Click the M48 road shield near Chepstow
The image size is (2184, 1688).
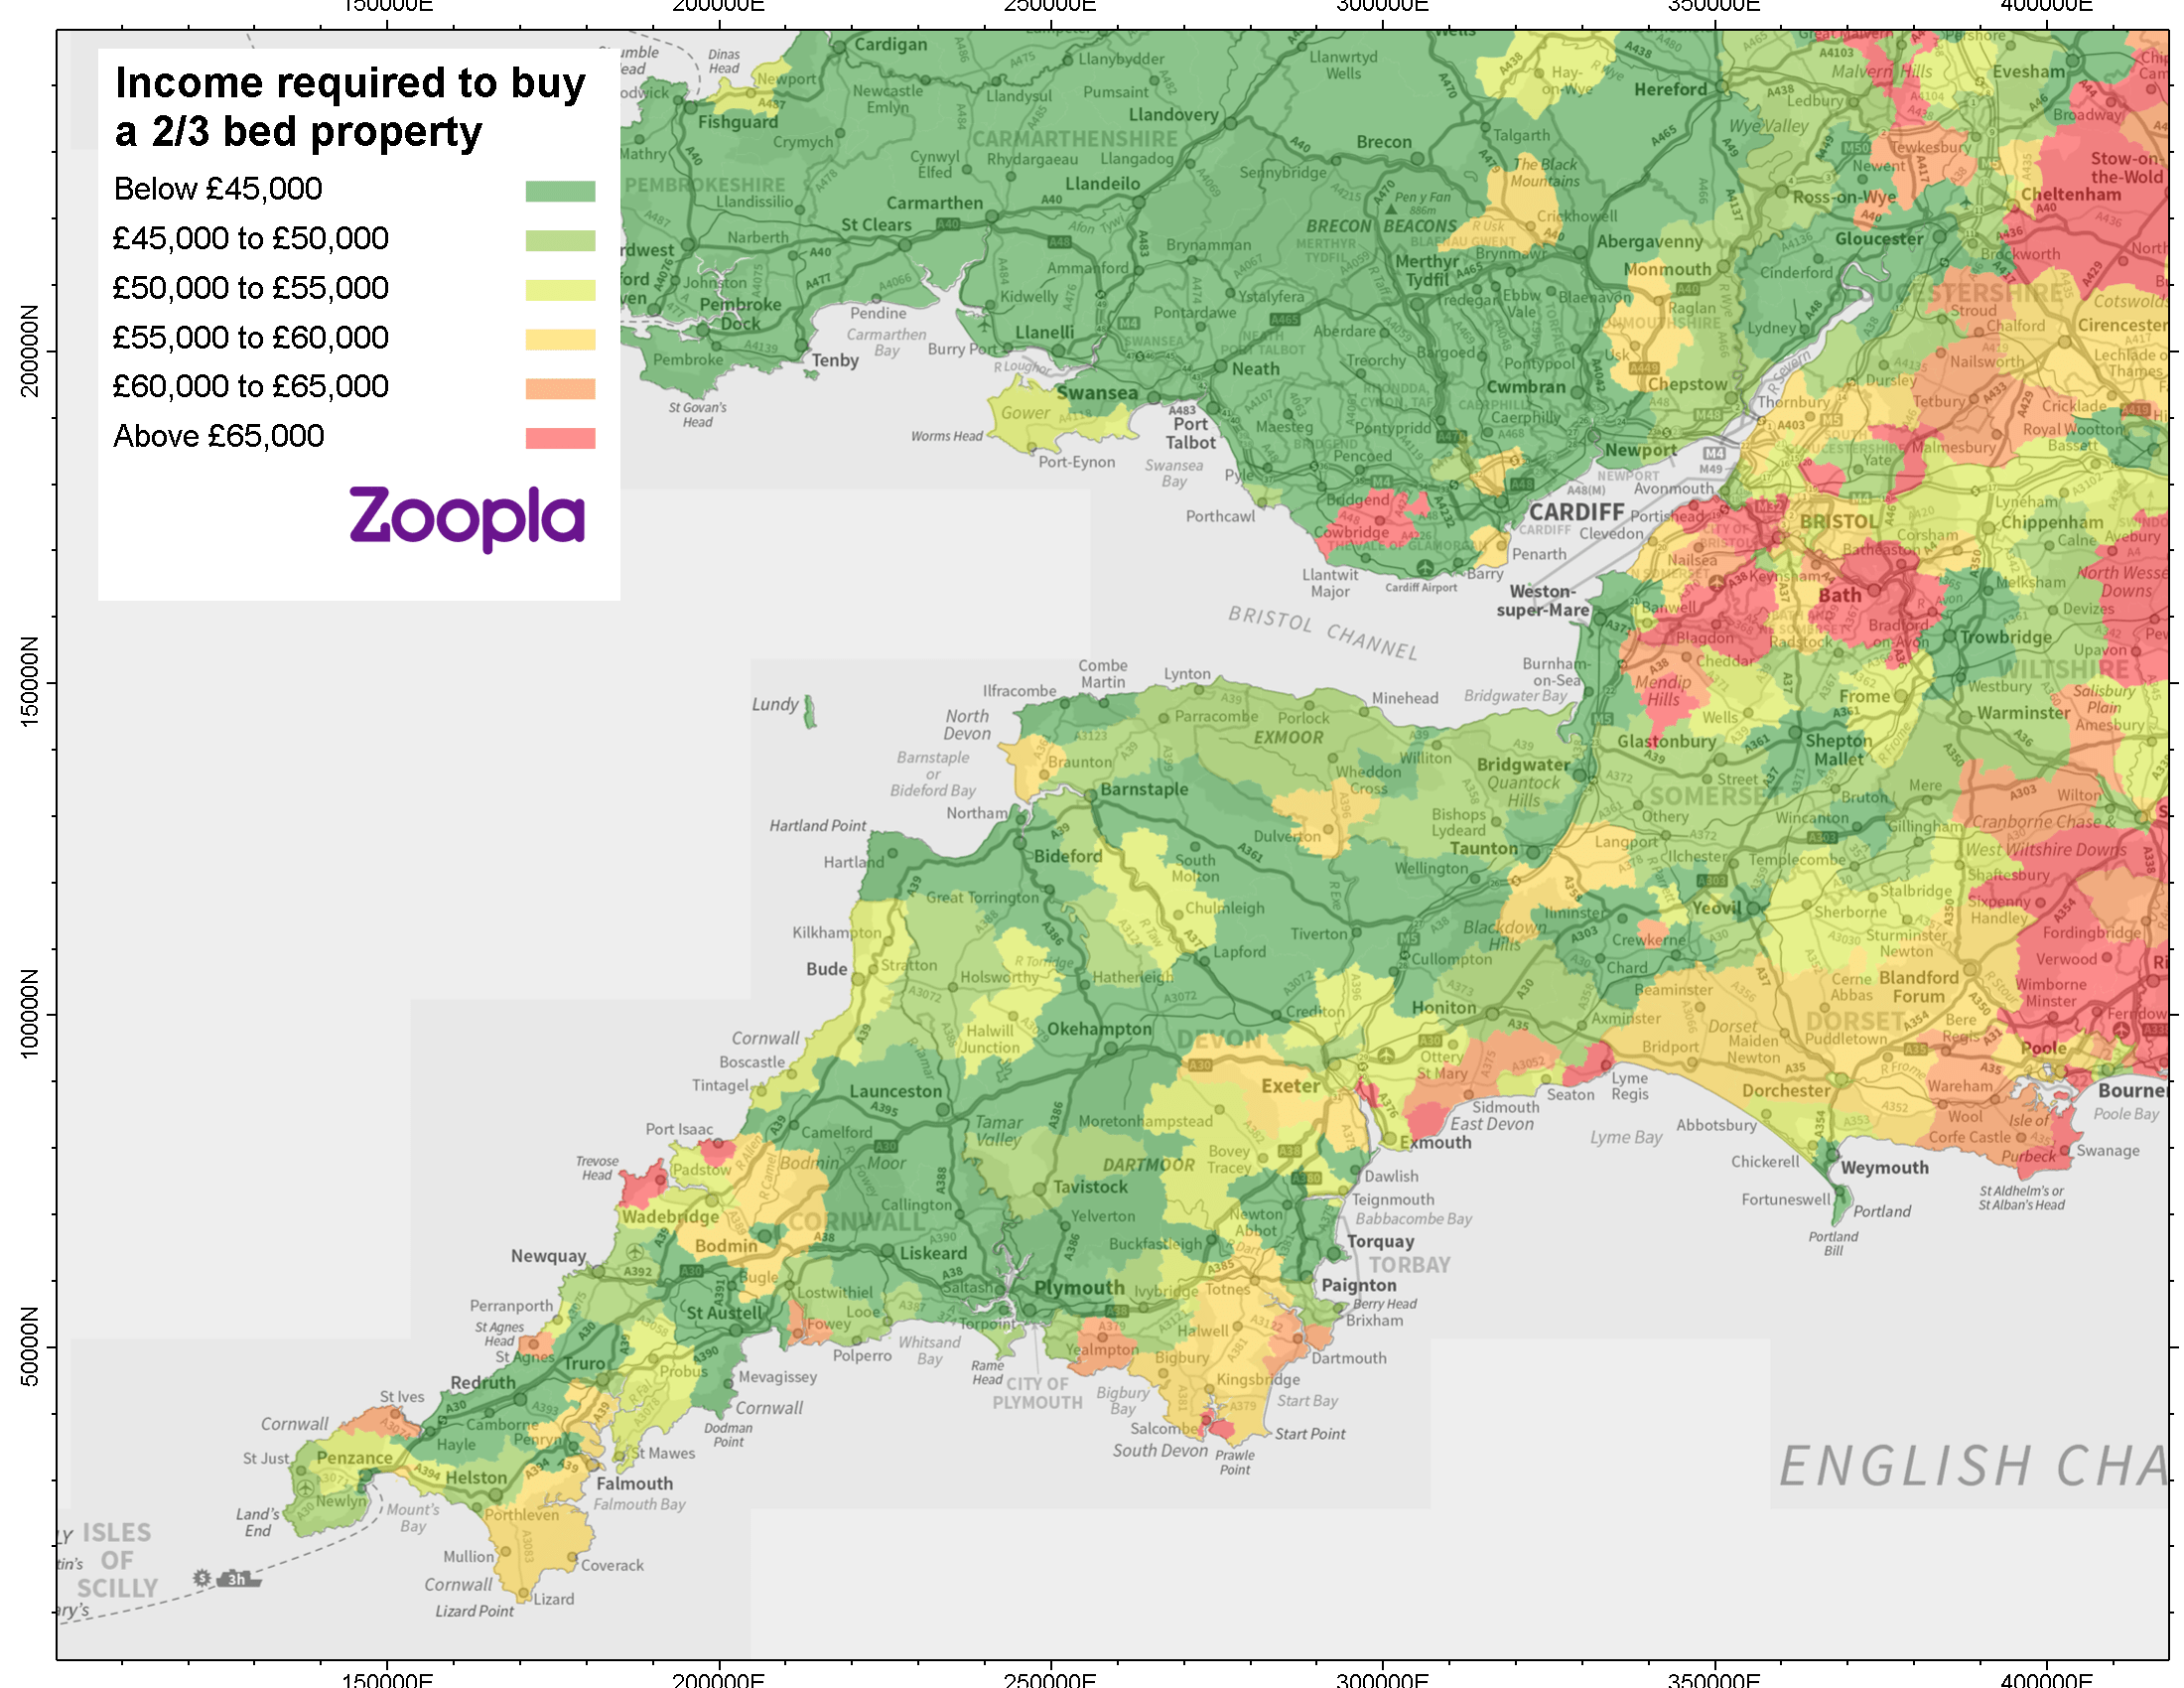coord(1710,415)
